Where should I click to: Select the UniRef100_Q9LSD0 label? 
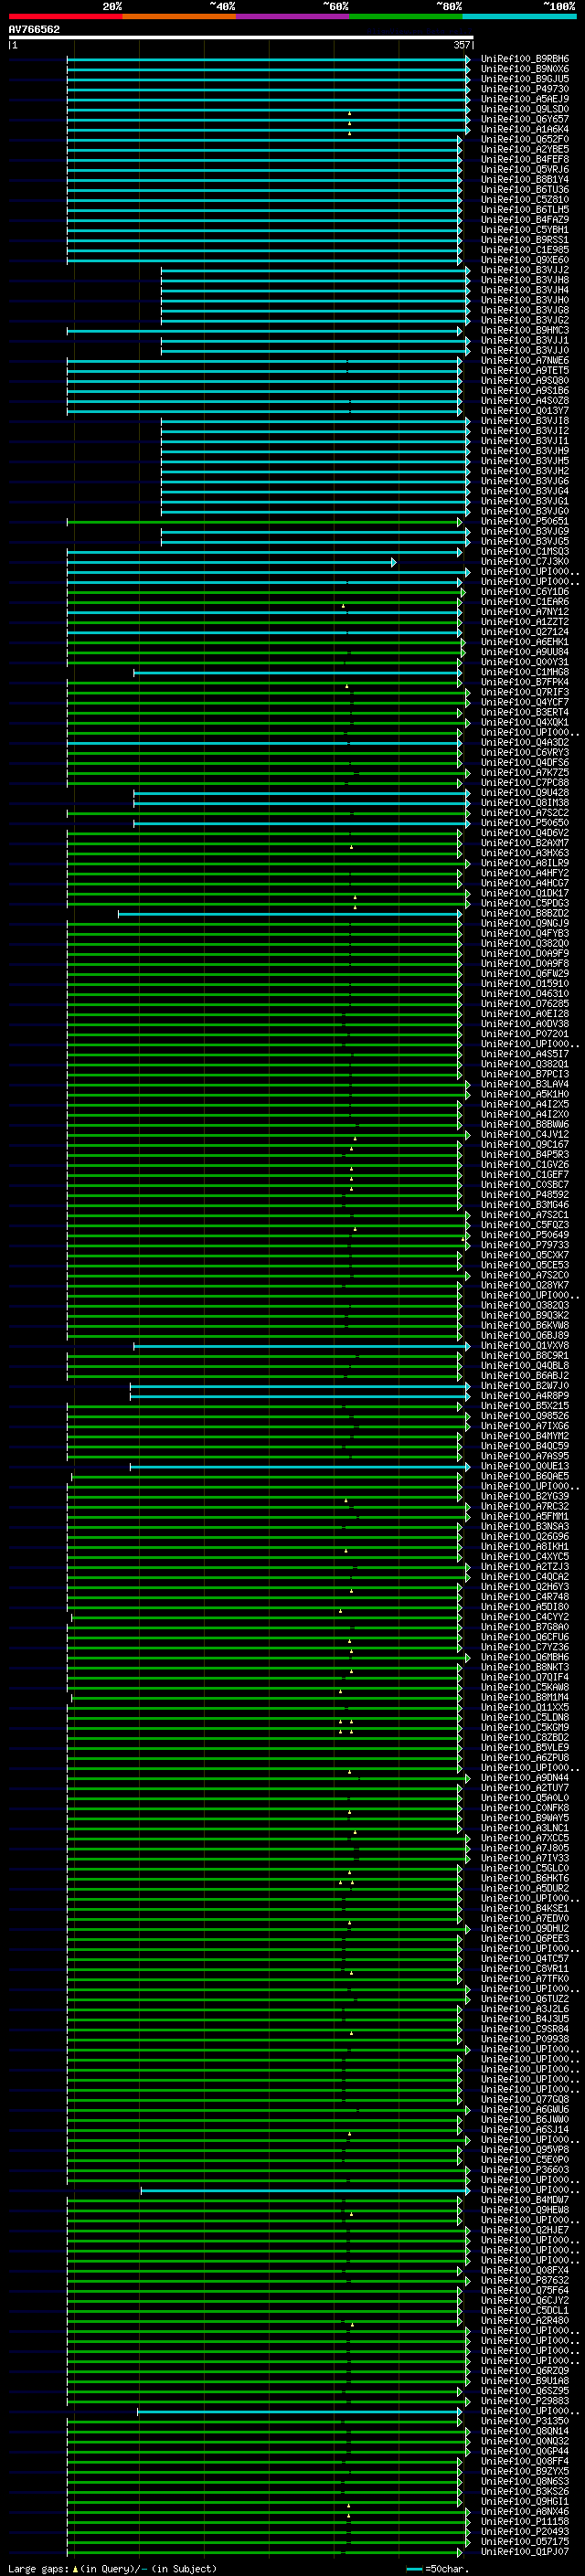(525, 109)
